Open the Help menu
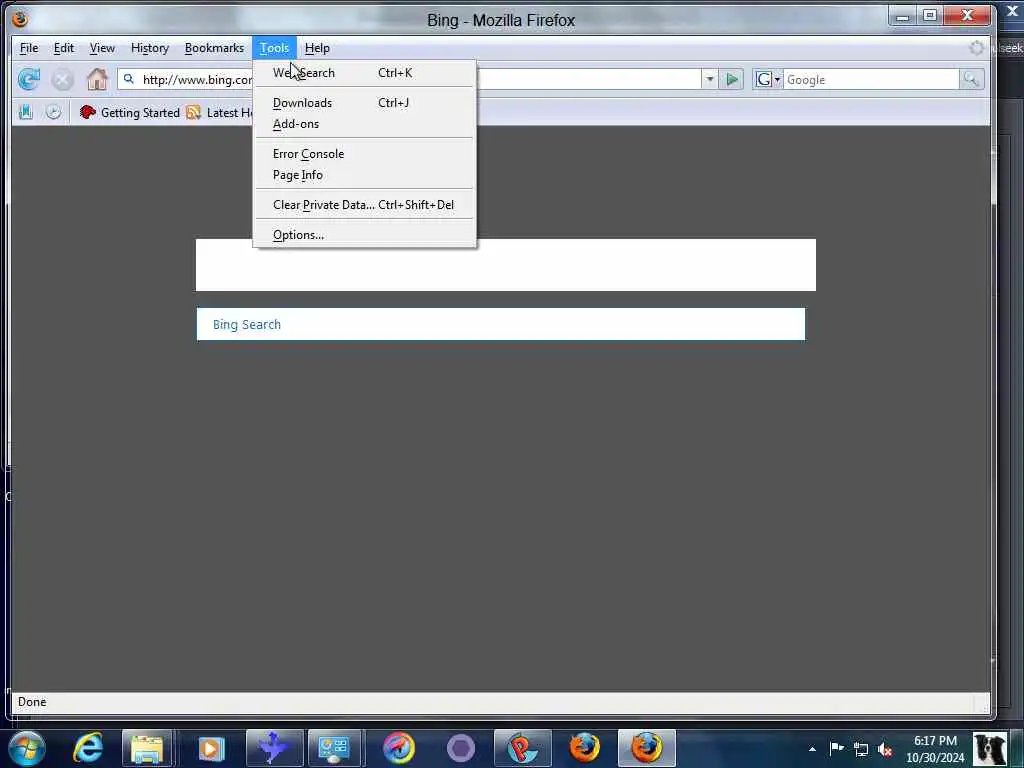The height and width of the screenshot is (768, 1024). [x=317, y=48]
